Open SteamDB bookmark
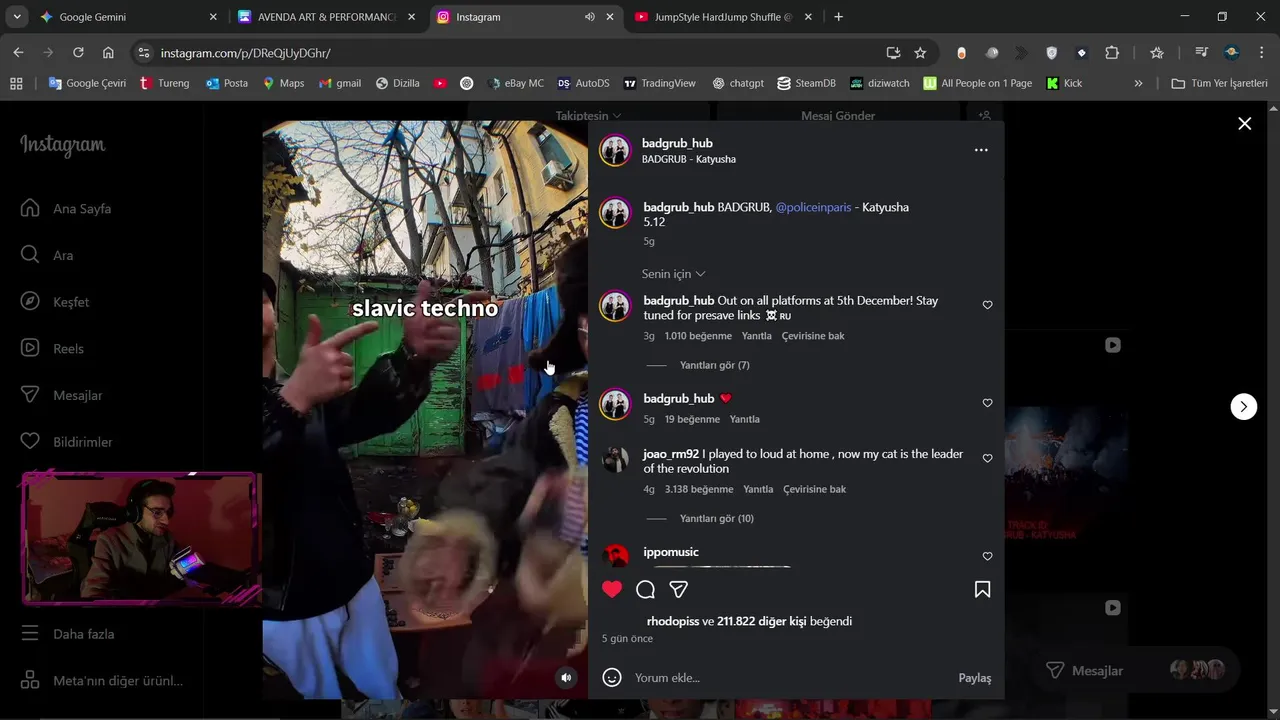This screenshot has height=720, width=1280. [x=806, y=83]
